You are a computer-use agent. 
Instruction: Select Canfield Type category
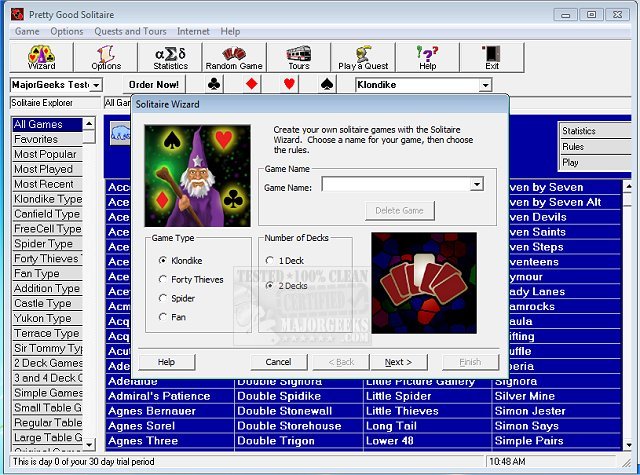47,214
